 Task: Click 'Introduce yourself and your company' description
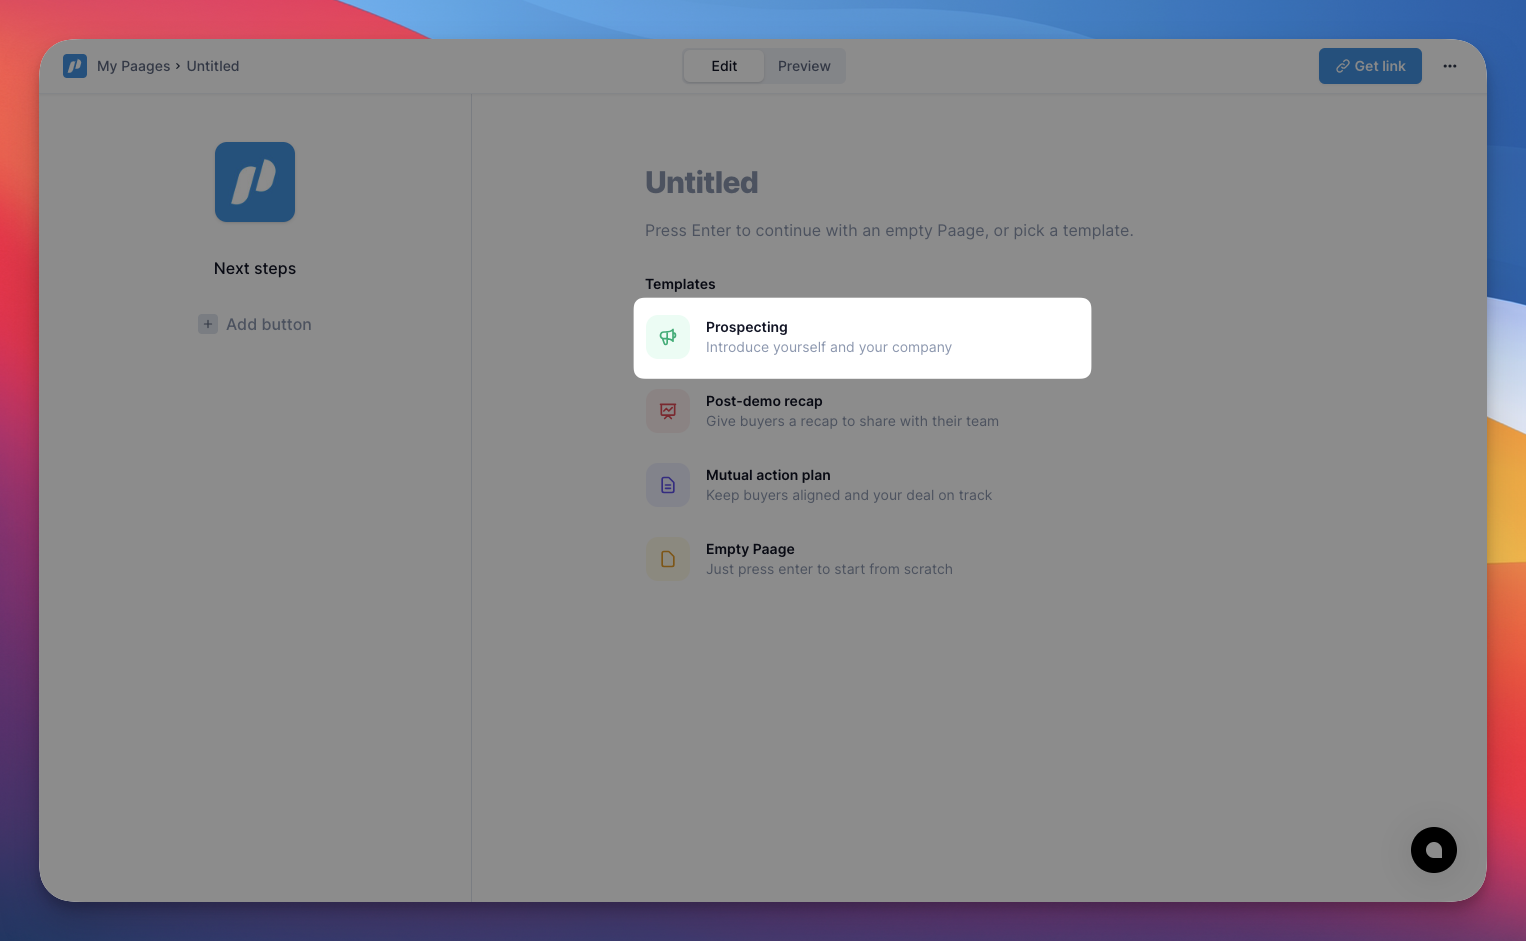(829, 347)
